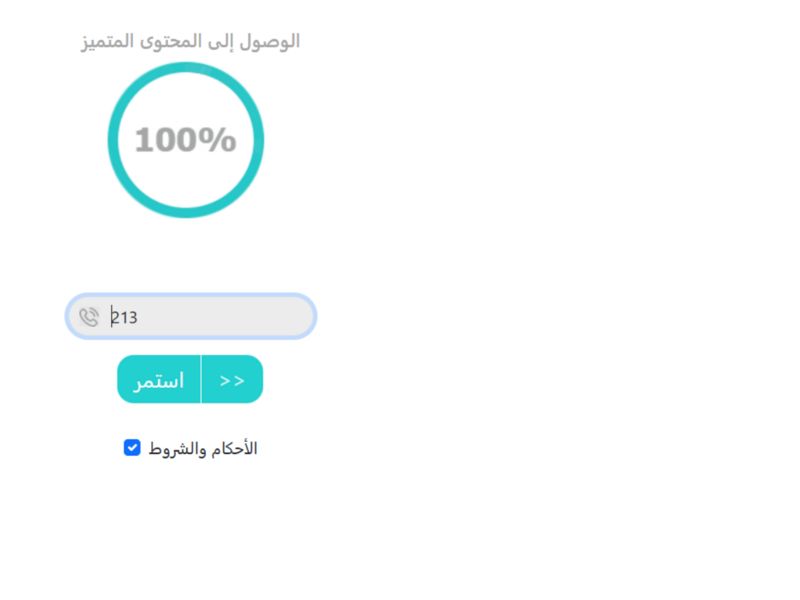Click the double-arrow >> icon on the button

tap(232, 380)
